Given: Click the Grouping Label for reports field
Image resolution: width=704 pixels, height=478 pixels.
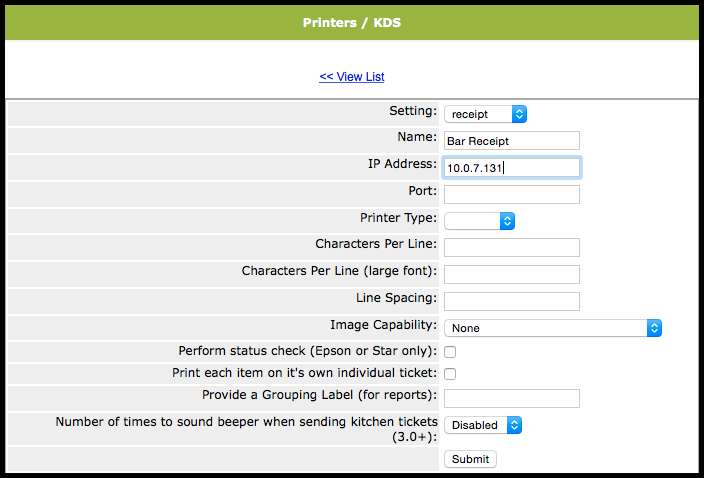Looking at the screenshot, I should [x=511, y=398].
